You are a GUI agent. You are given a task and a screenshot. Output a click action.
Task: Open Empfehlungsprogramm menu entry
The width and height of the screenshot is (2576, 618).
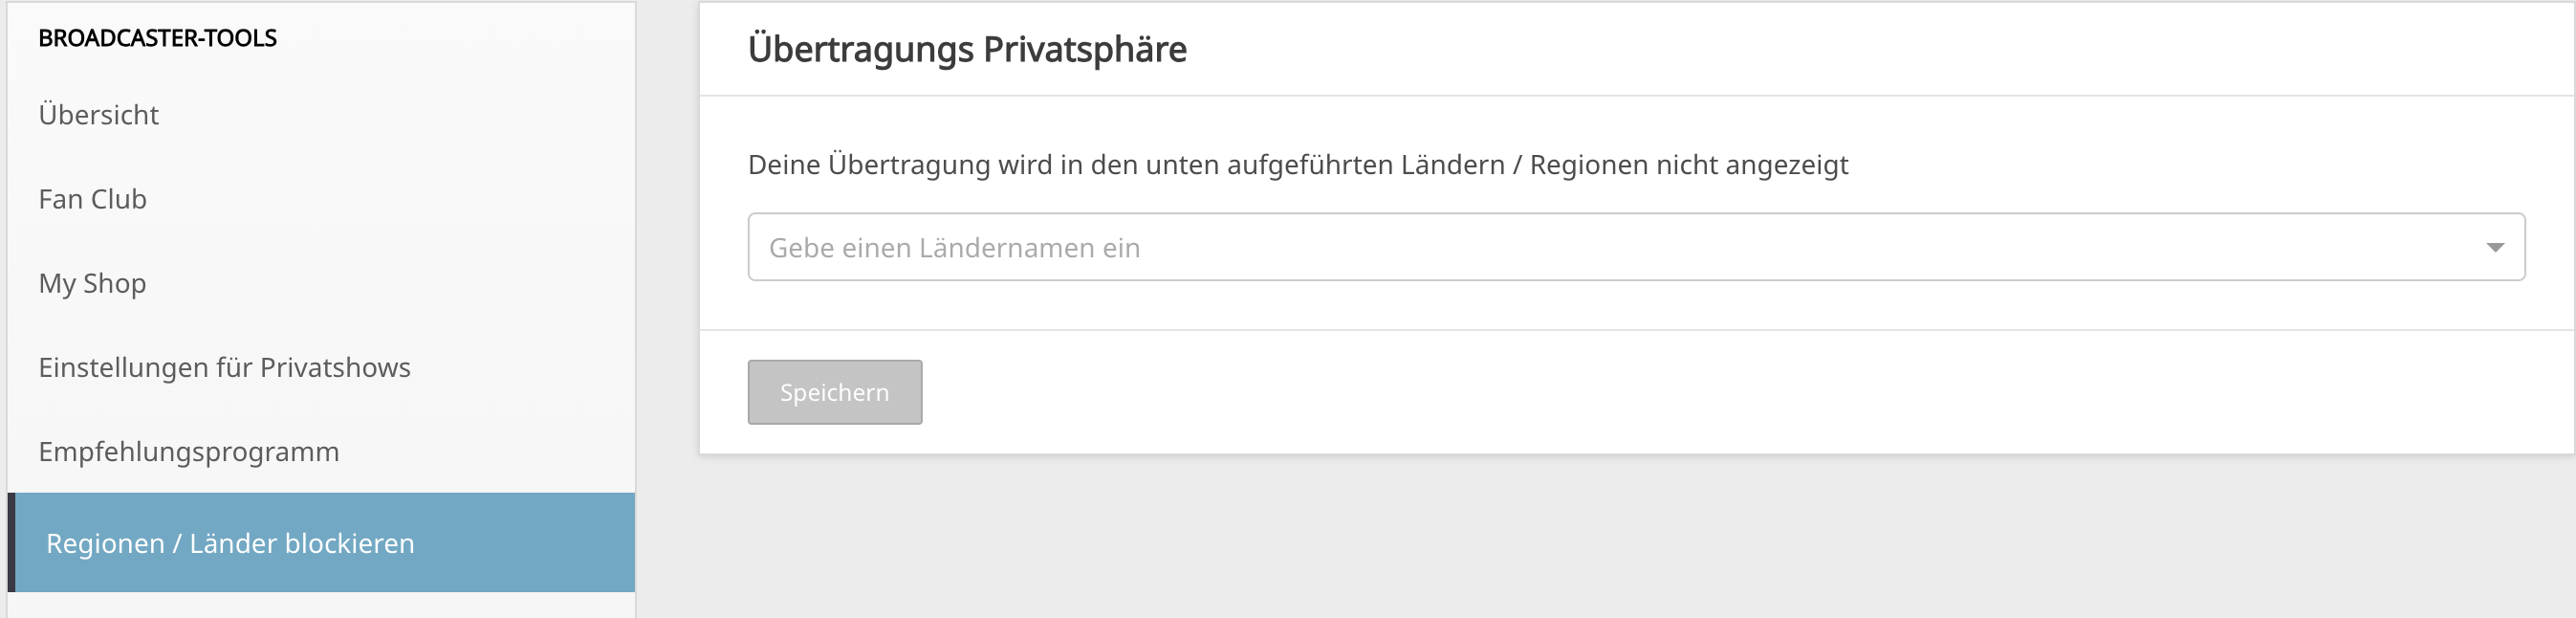click(189, 451)
